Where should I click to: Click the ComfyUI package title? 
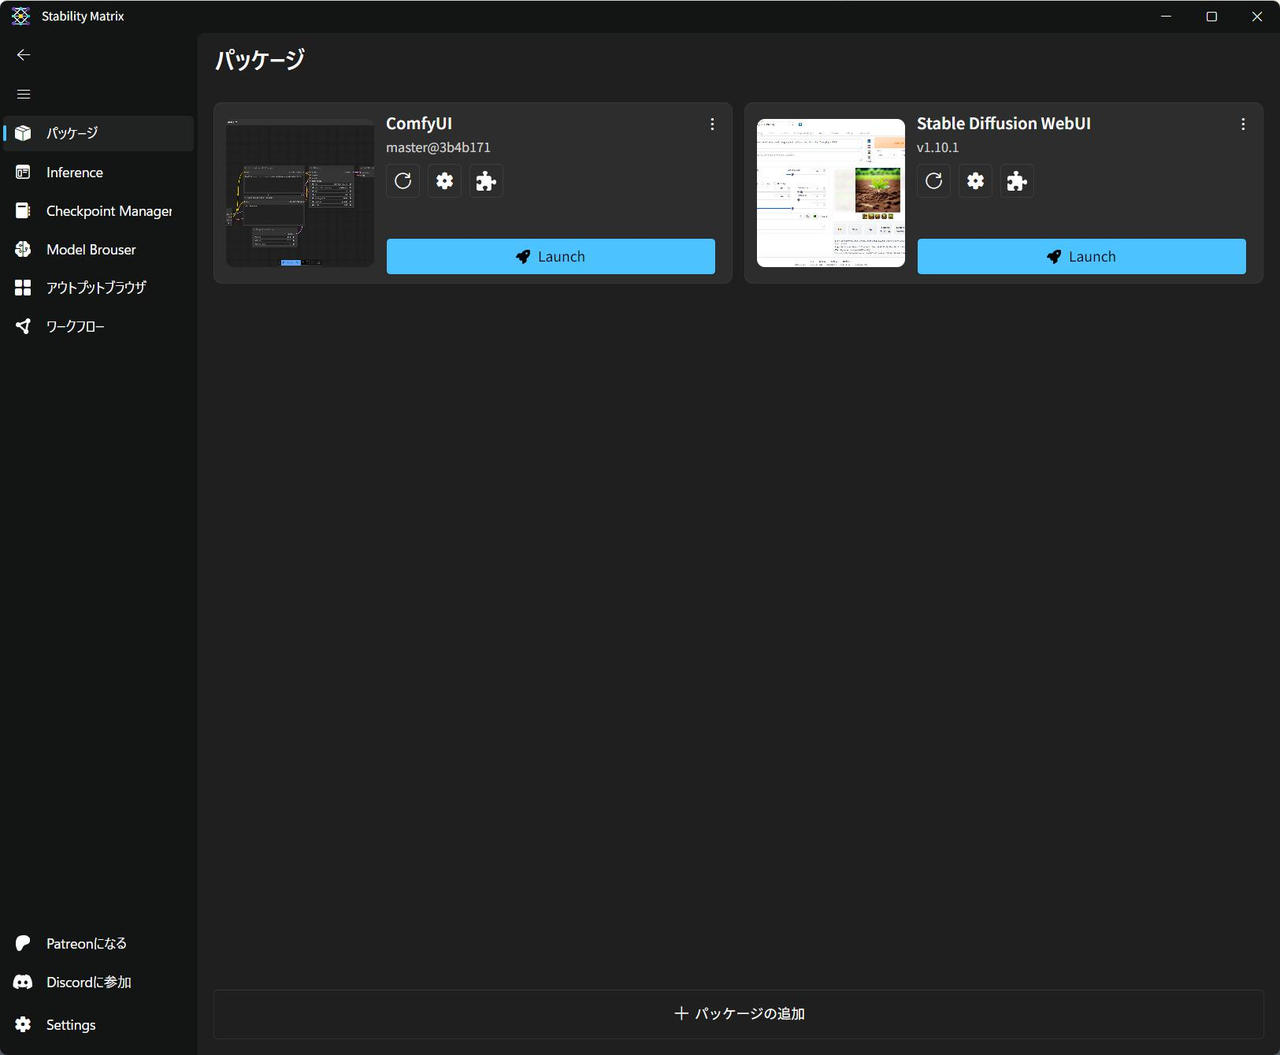pyautogui.click(x=419, y=123)
